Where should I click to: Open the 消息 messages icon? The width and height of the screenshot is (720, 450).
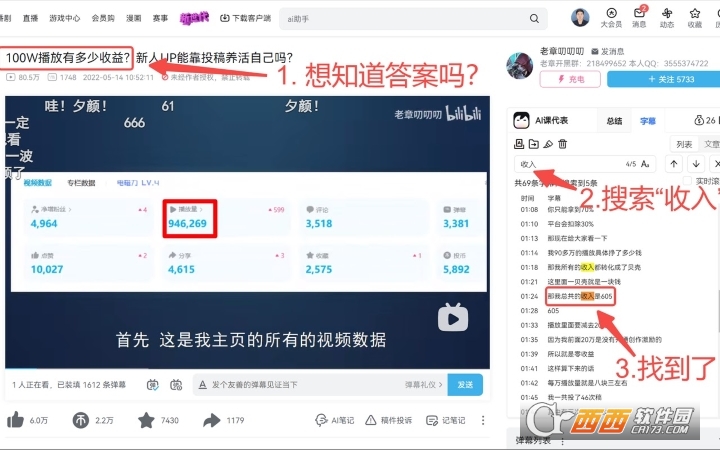point(639,13)
